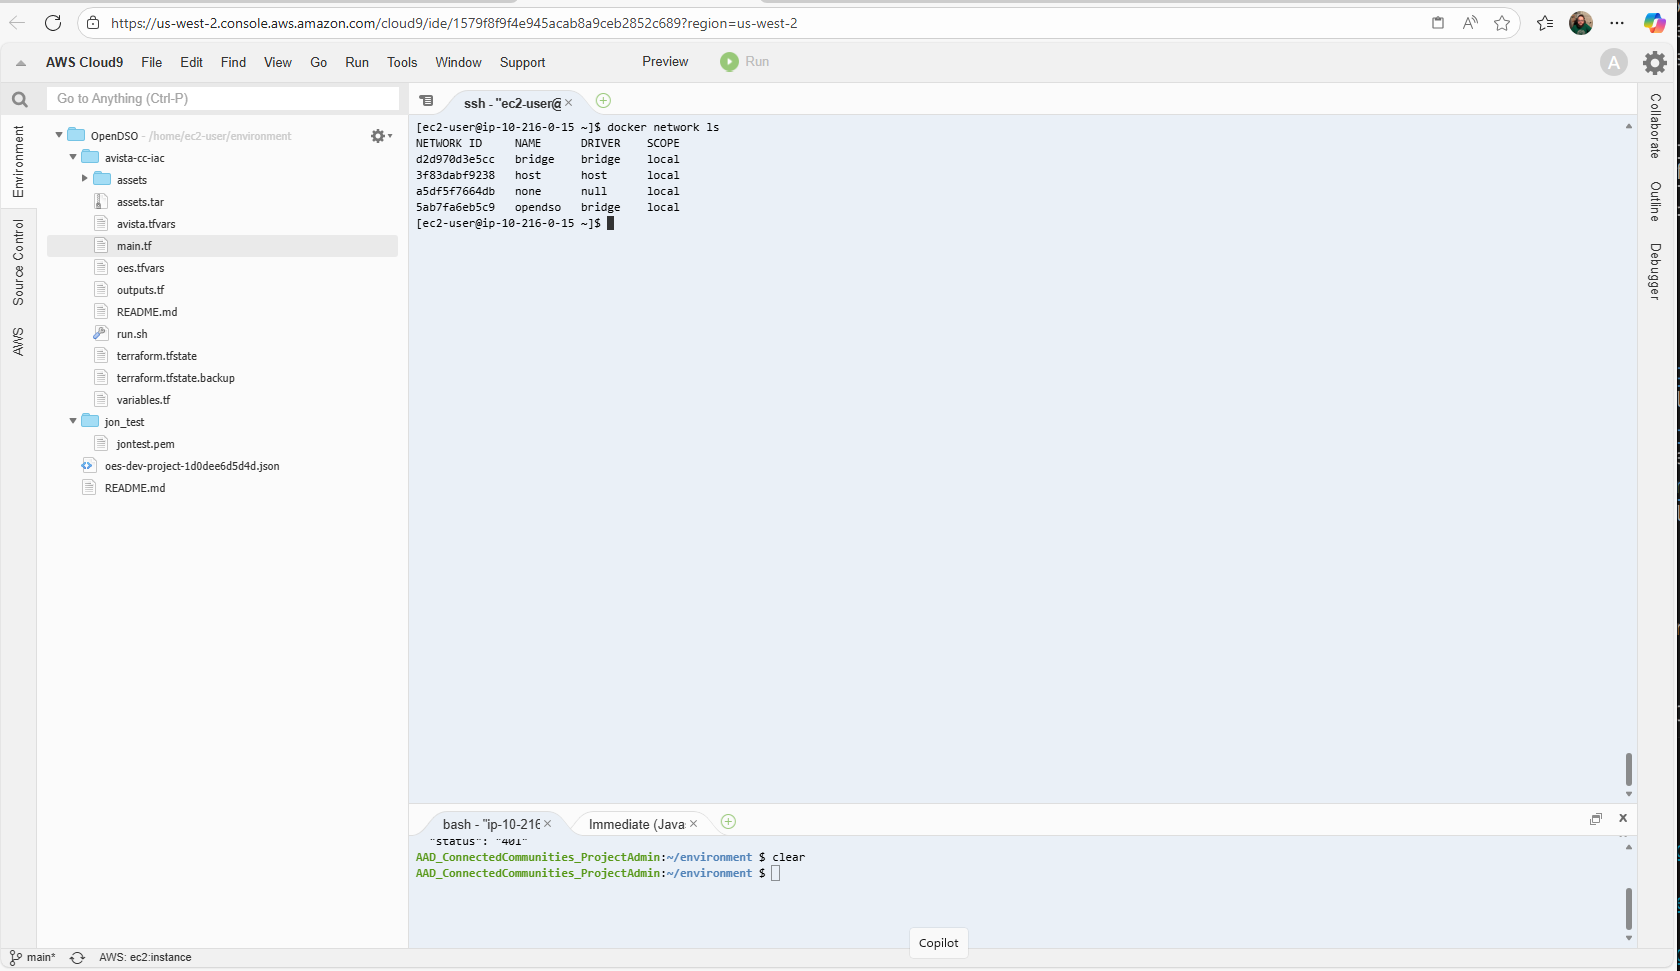Click the user avatar A icon
Viewport: 1680px width, 971px height.
click(x=1613, y=62)
